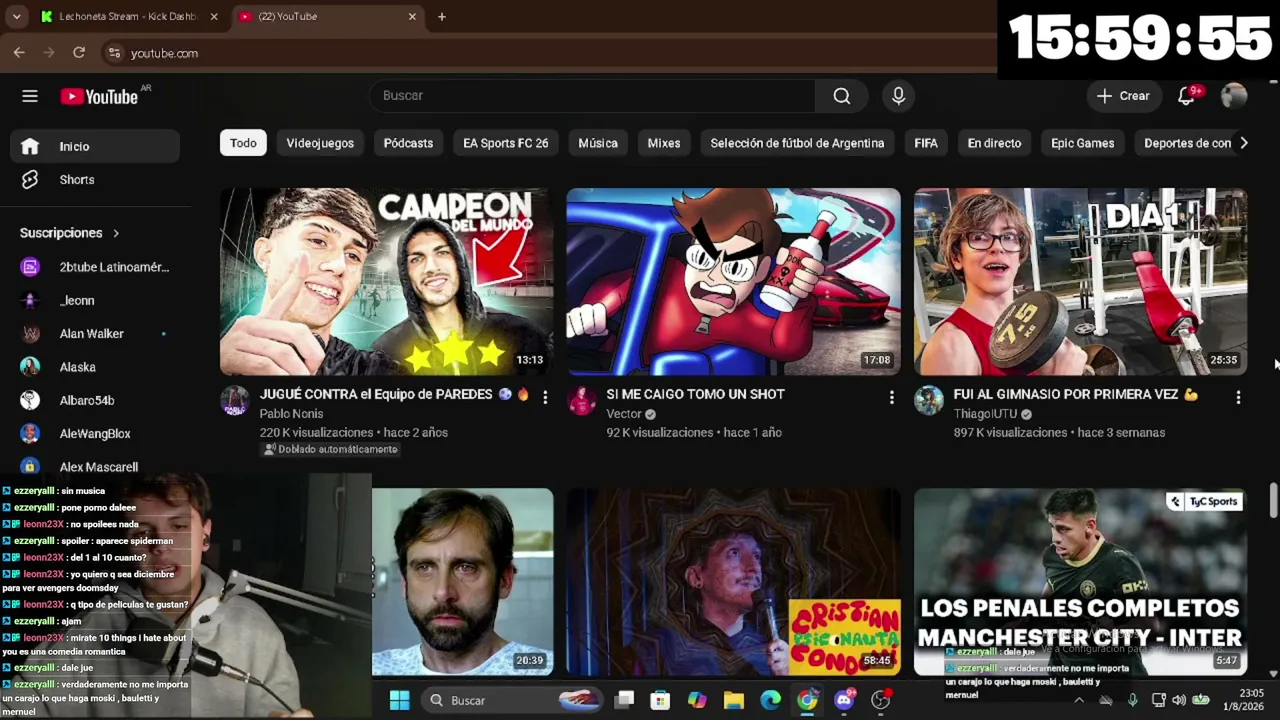Select the Todo filter chip

point(243,143)
